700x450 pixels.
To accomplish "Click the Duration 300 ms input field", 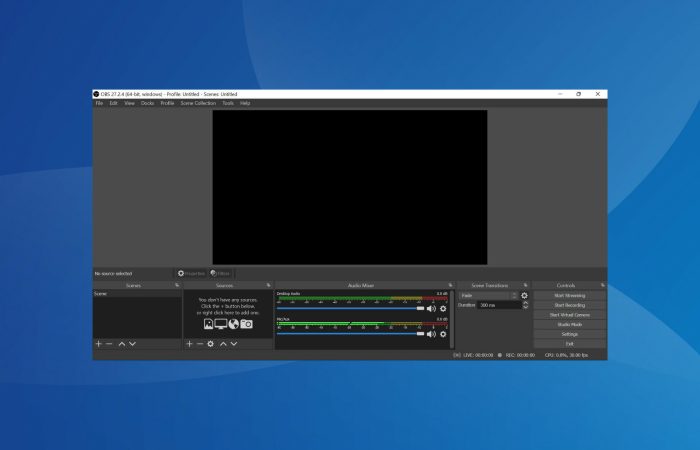I will pyautogui.click(x=499, y=305).
